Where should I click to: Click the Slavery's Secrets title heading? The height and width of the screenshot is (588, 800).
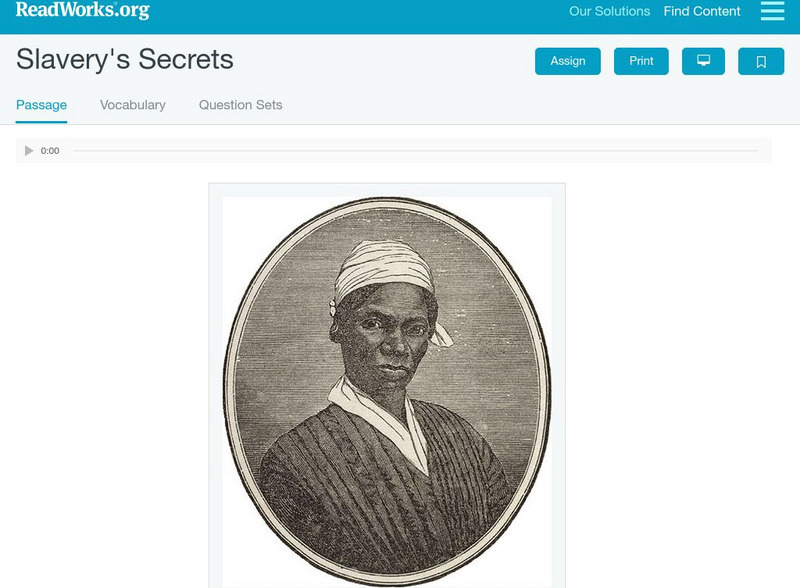(x=125, y=59)
